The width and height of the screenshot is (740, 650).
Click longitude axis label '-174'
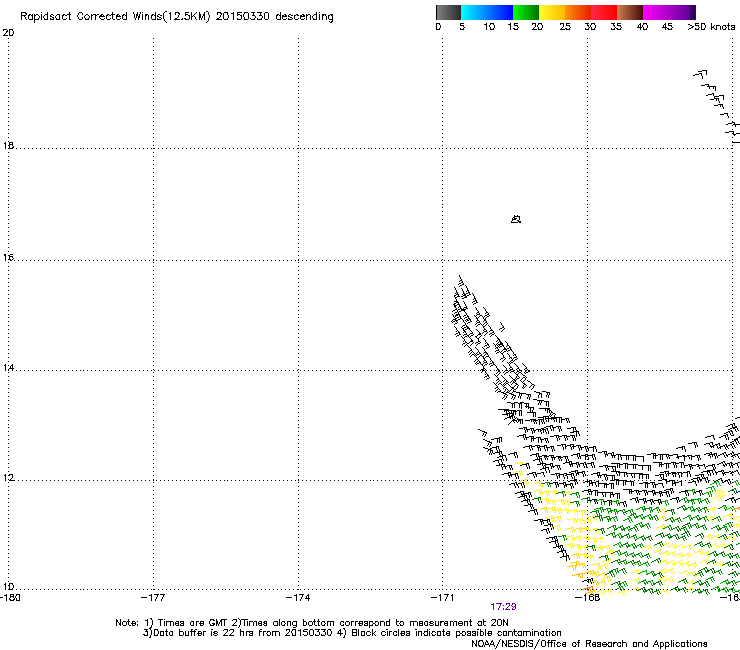tap(298, 598)
